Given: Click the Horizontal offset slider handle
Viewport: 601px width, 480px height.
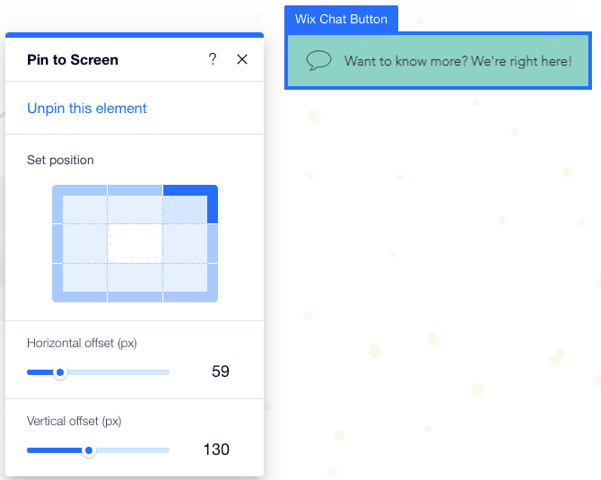Looking at the screenshot, I should [60, 372].
